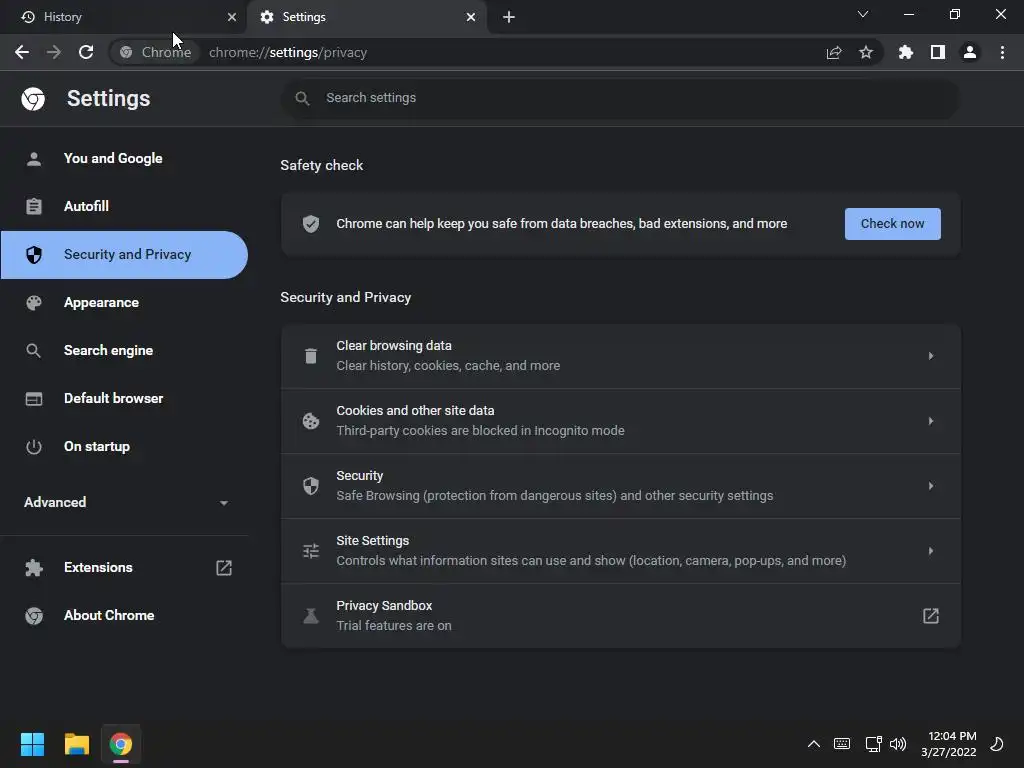
Task: Click the Extensions external-link icon
Action: [224, 568]
